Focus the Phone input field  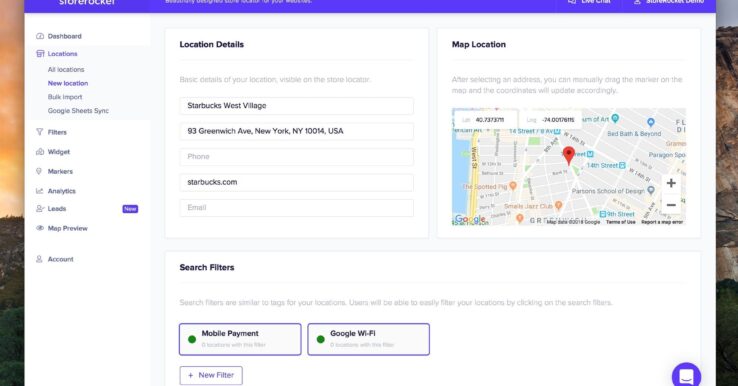click(x=297, y=157)
